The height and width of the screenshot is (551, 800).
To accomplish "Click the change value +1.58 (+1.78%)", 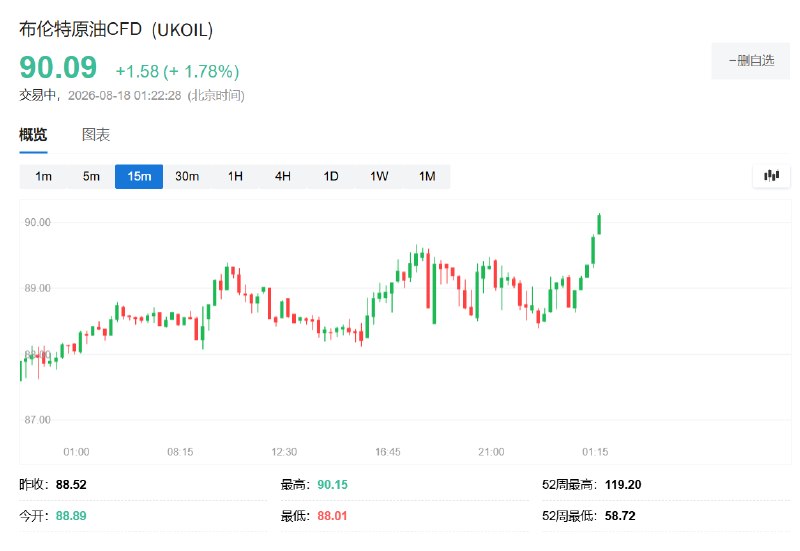I will point(178,71).
